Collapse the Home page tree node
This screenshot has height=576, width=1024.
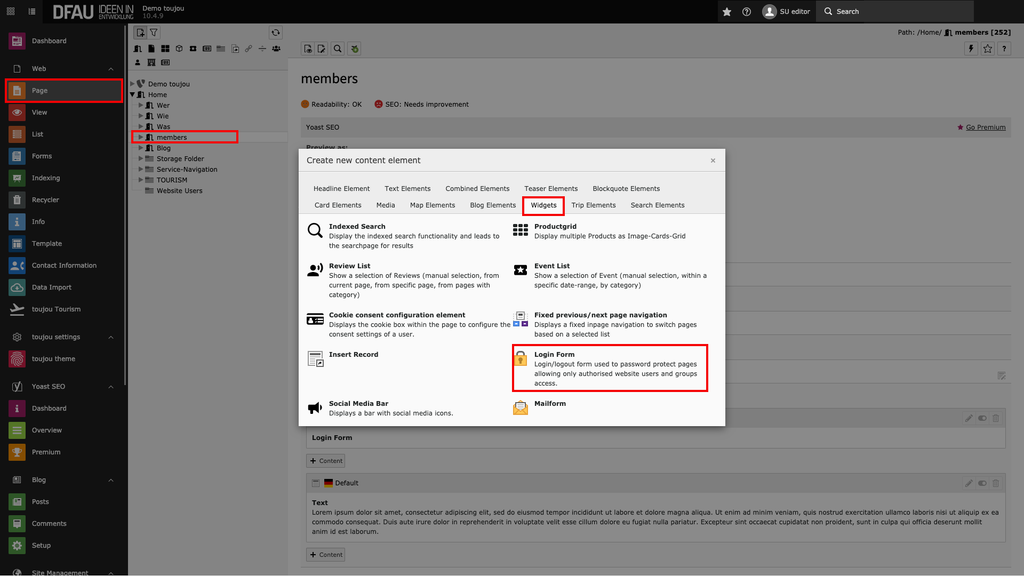133,95
